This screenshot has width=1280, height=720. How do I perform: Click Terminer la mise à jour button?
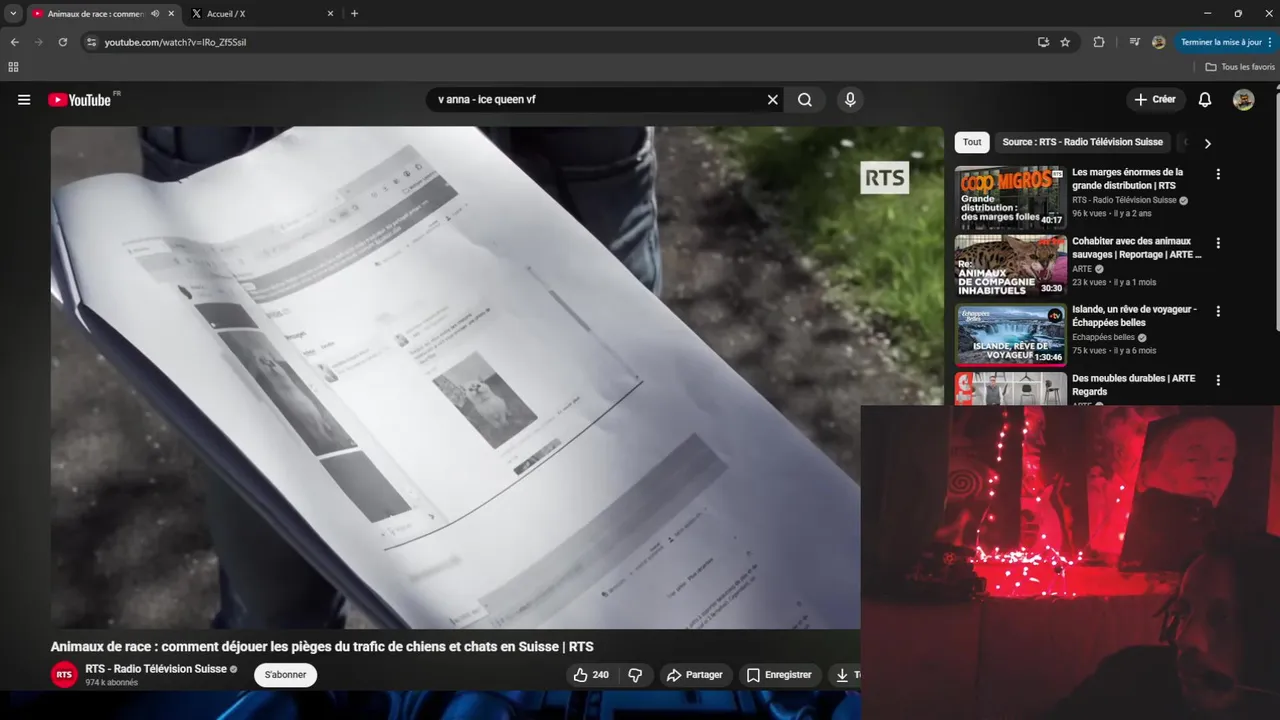[x=1225, y=42]
